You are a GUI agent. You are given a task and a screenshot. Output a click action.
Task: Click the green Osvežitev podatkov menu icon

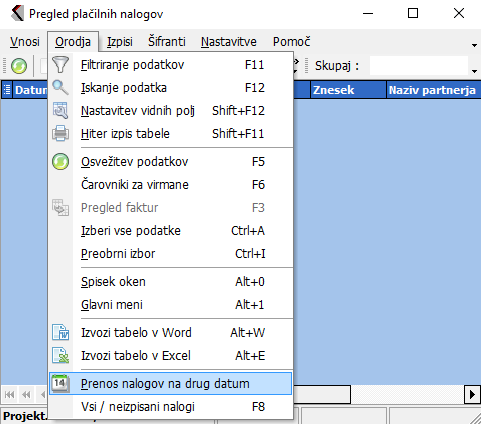click(x=60, y=162)
